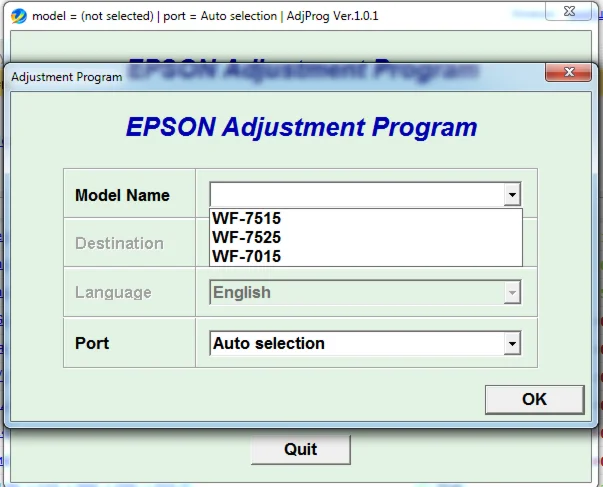Viewport: 603px width, 487px height.
Task: Open the disabled Language dropdown arrow
Action: pos(511,293)
